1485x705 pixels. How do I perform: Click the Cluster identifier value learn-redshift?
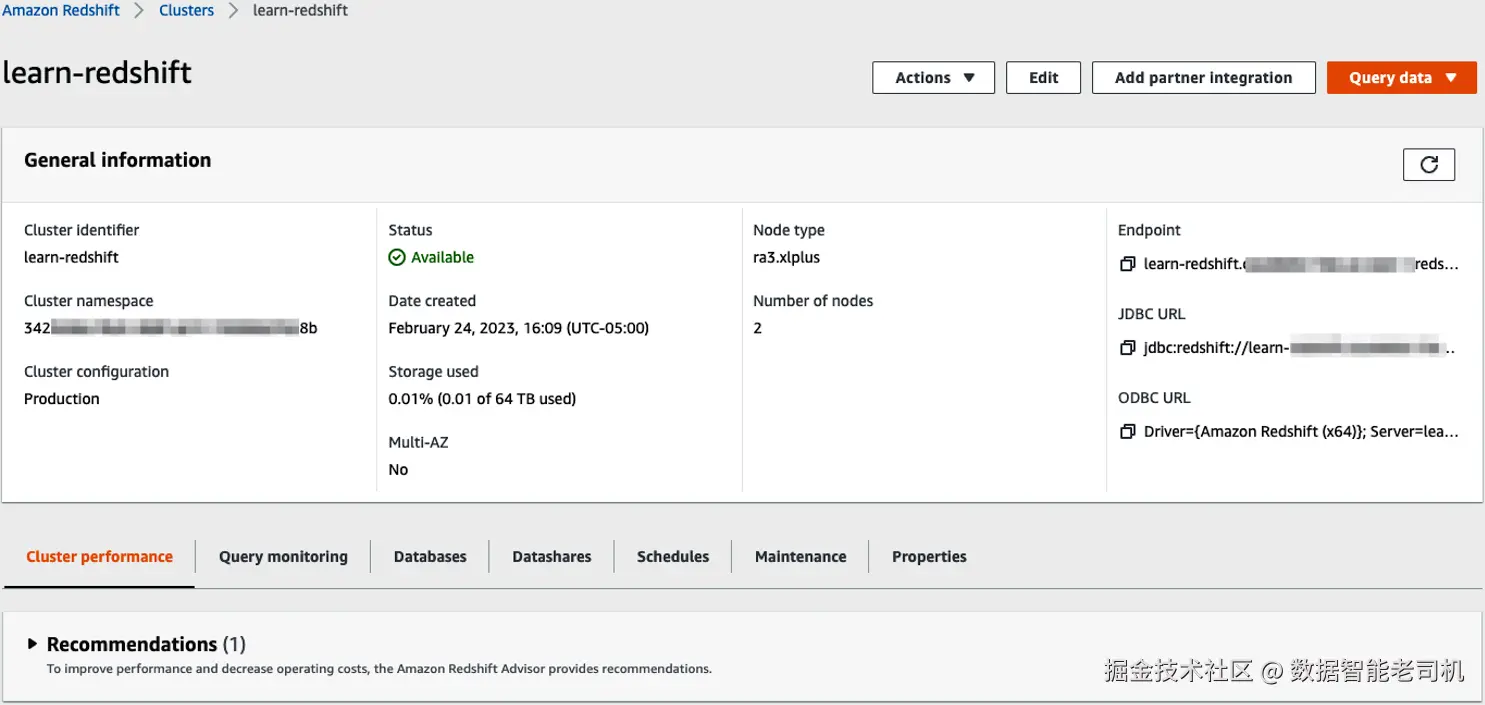[71, 257]
